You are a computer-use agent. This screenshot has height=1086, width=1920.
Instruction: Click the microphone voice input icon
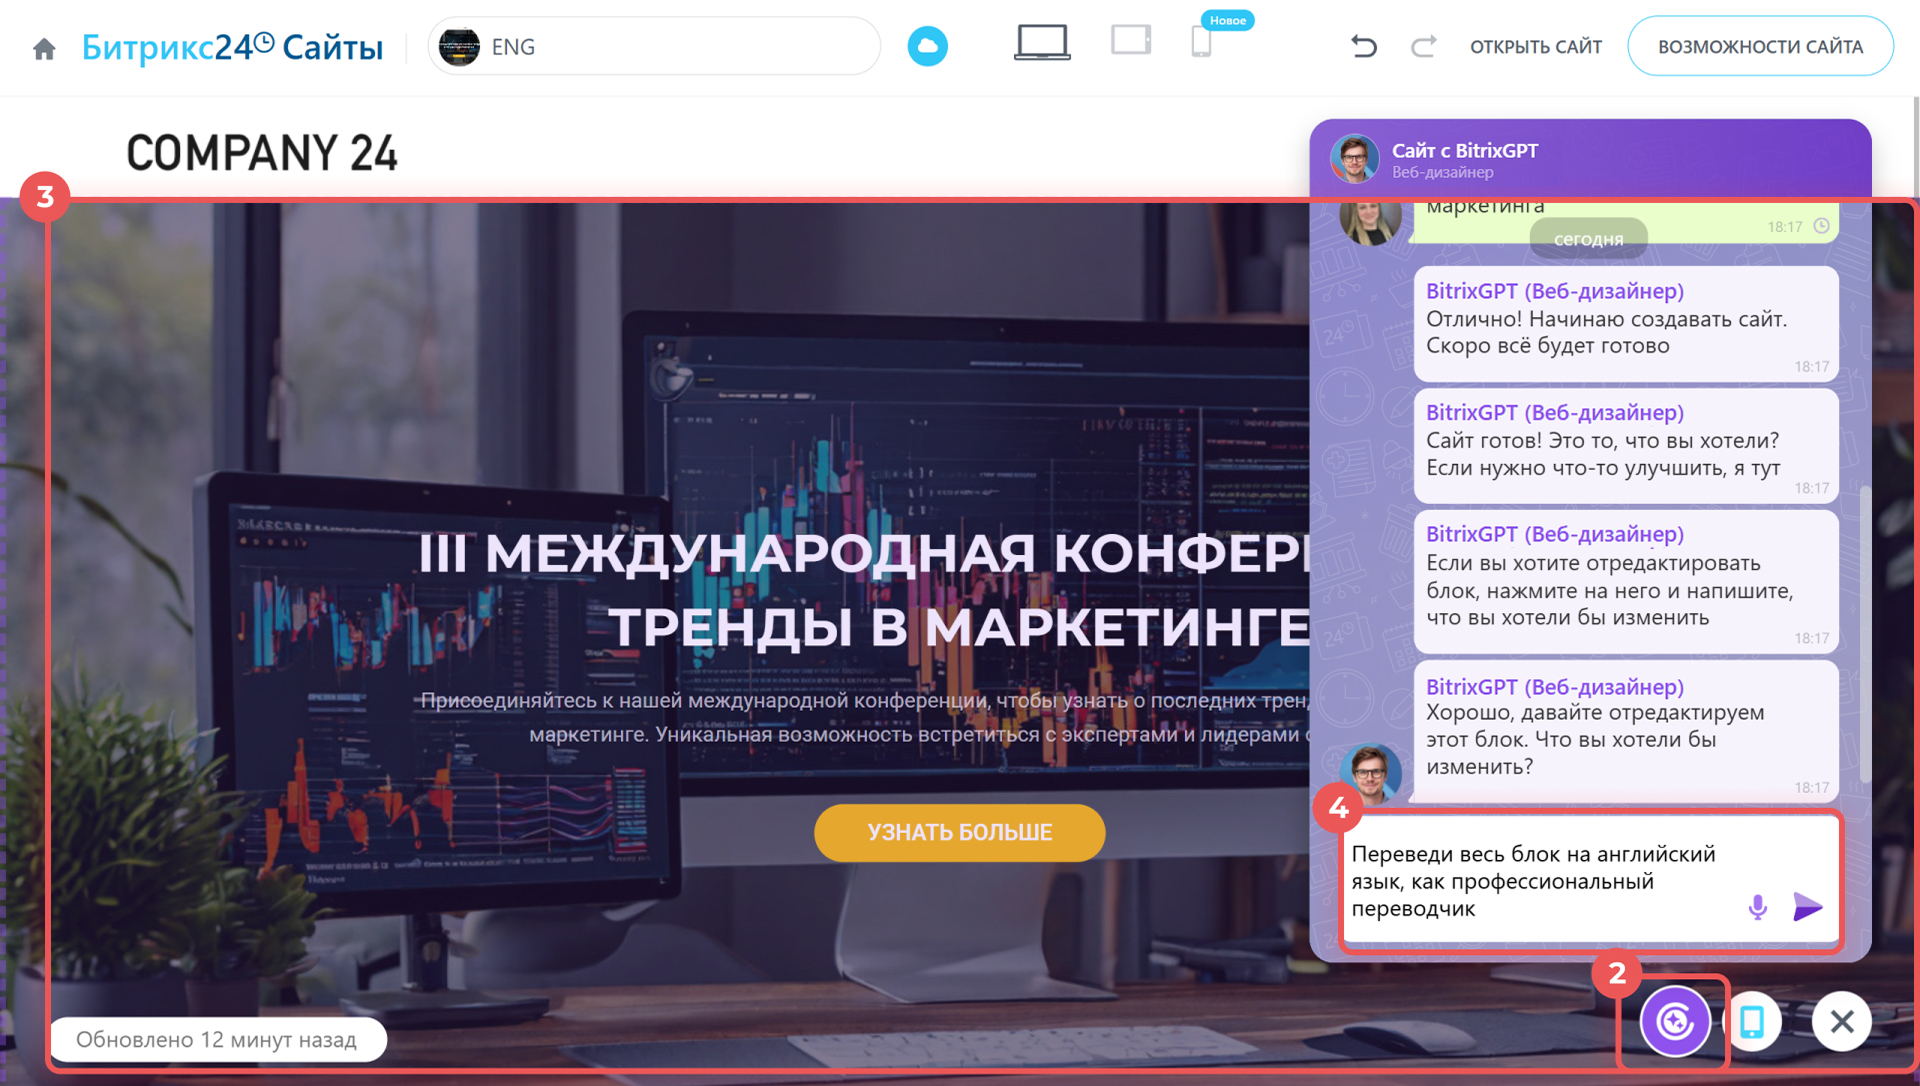[1757, 907]
